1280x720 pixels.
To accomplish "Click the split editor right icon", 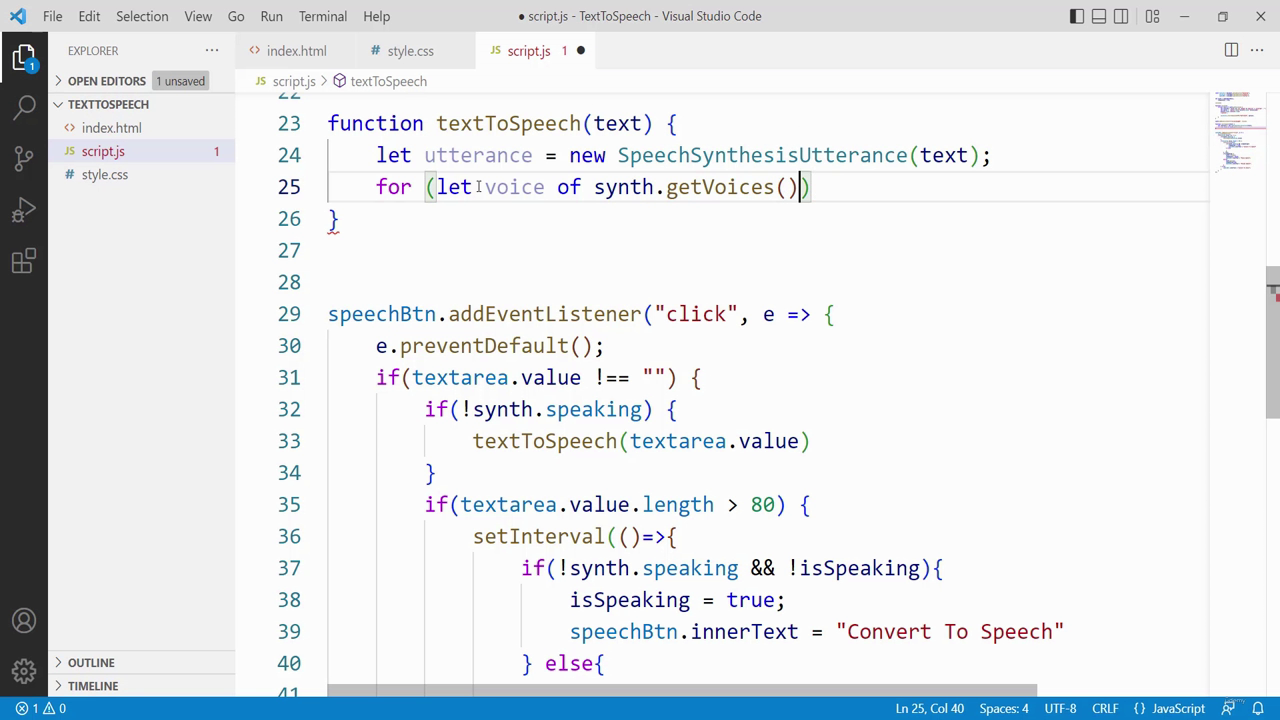I will click(x=1231, y=50).
